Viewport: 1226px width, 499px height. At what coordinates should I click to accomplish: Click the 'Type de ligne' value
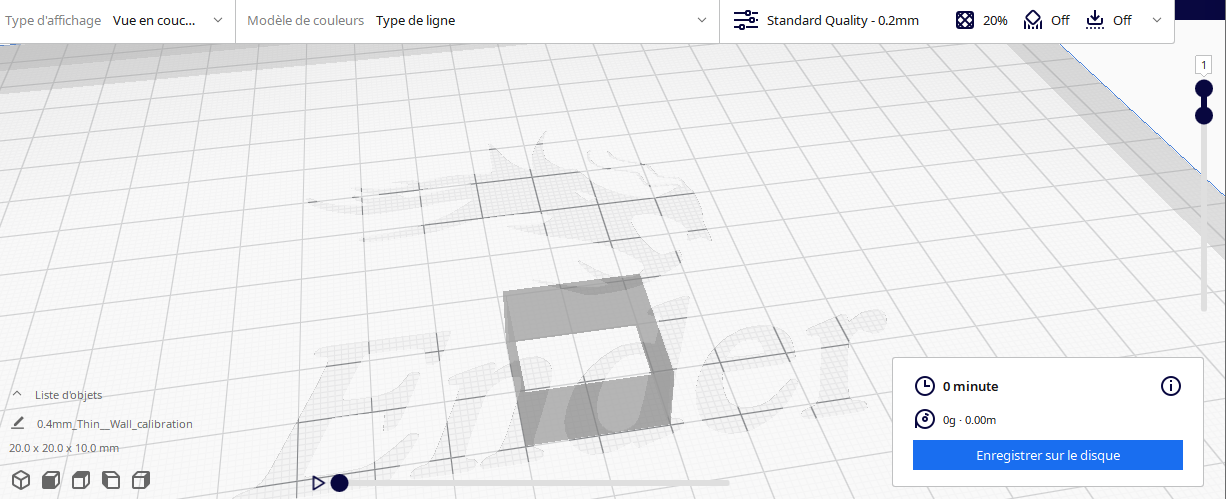[x=415, y=20]
